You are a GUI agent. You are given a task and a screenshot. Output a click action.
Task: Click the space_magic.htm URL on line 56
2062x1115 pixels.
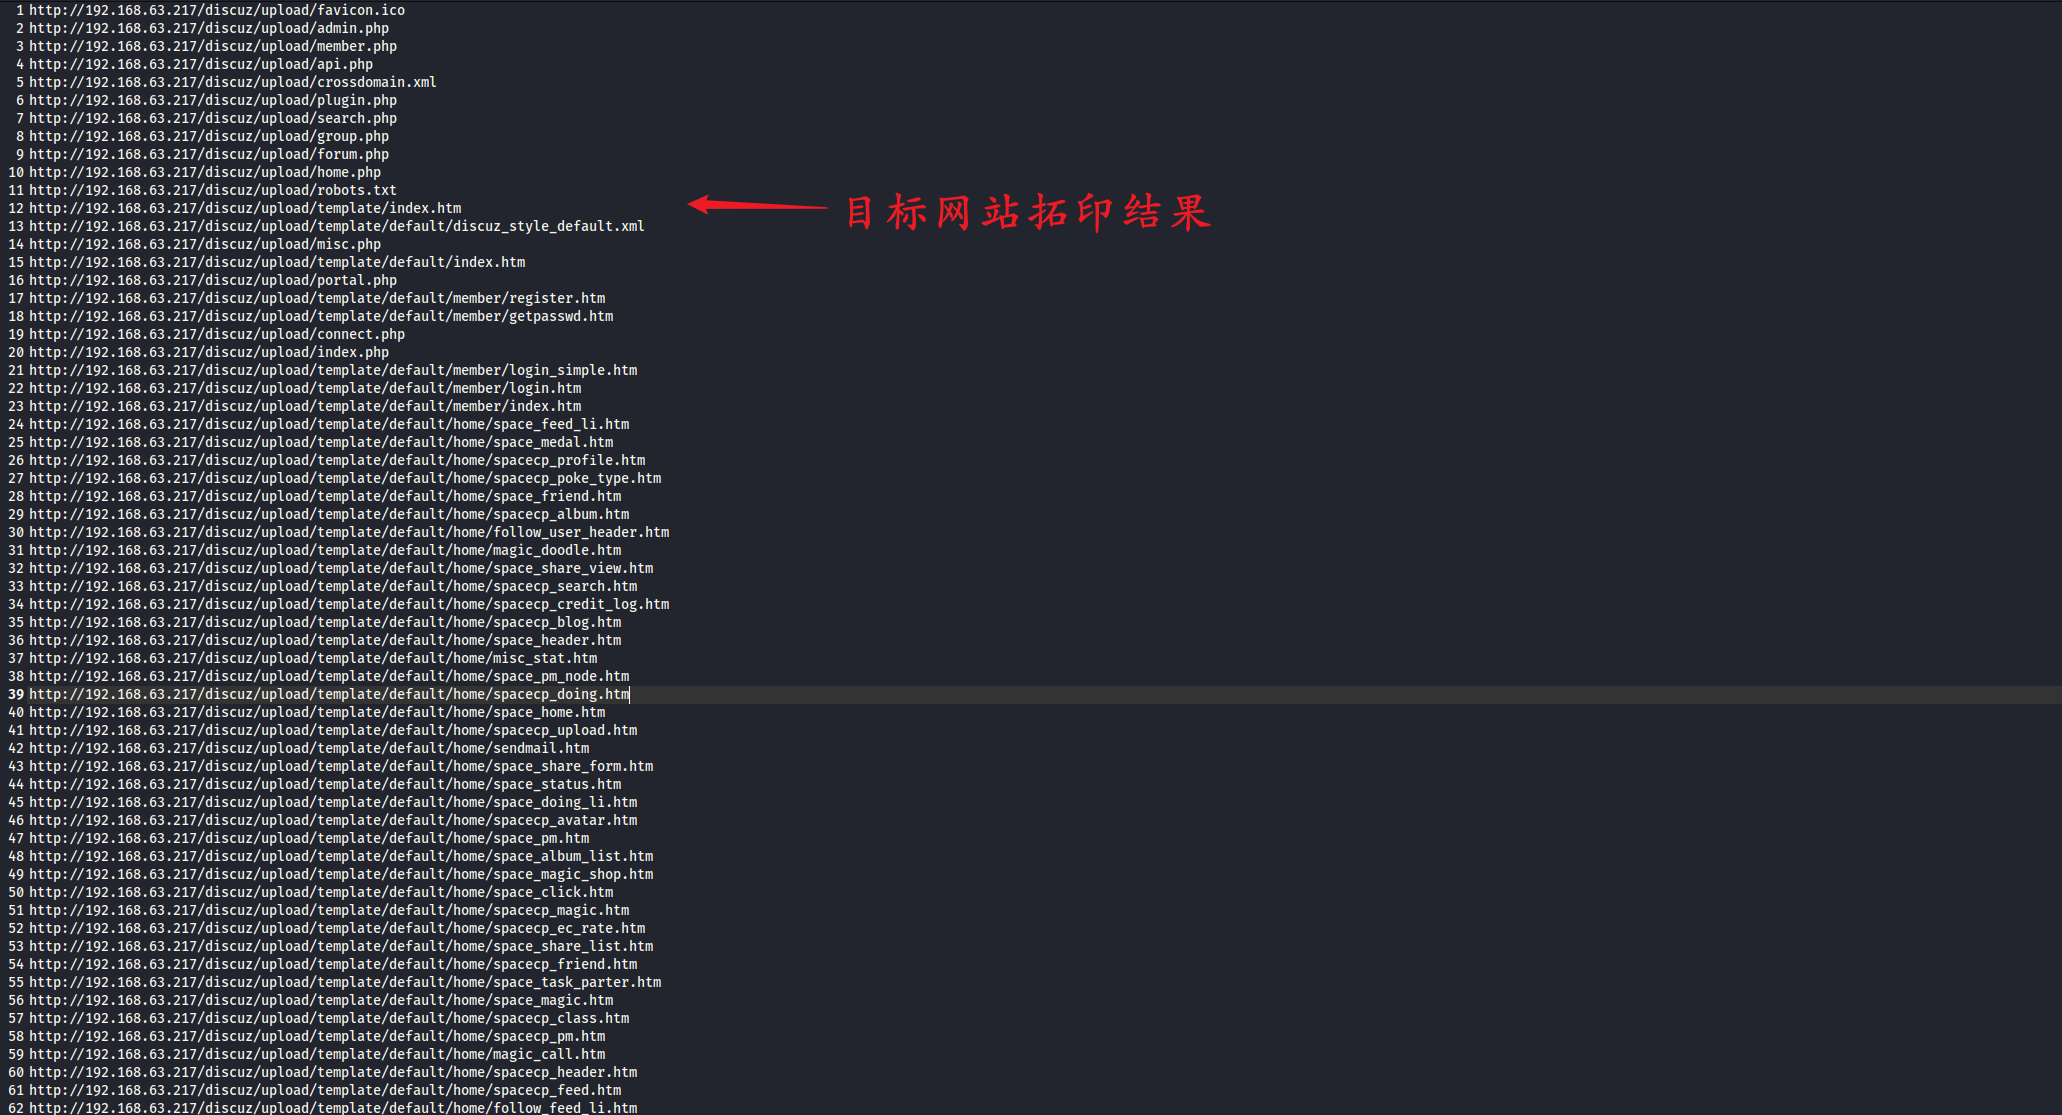point(321,1000)
